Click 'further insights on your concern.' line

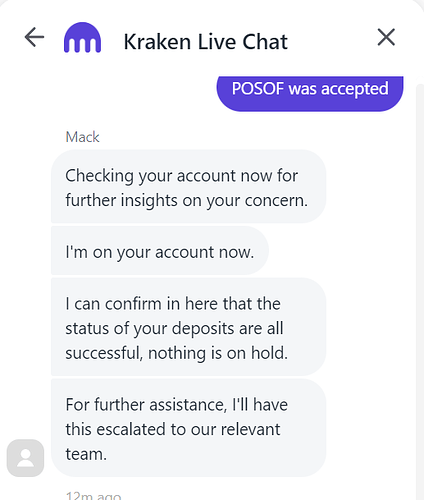point(186,200)
